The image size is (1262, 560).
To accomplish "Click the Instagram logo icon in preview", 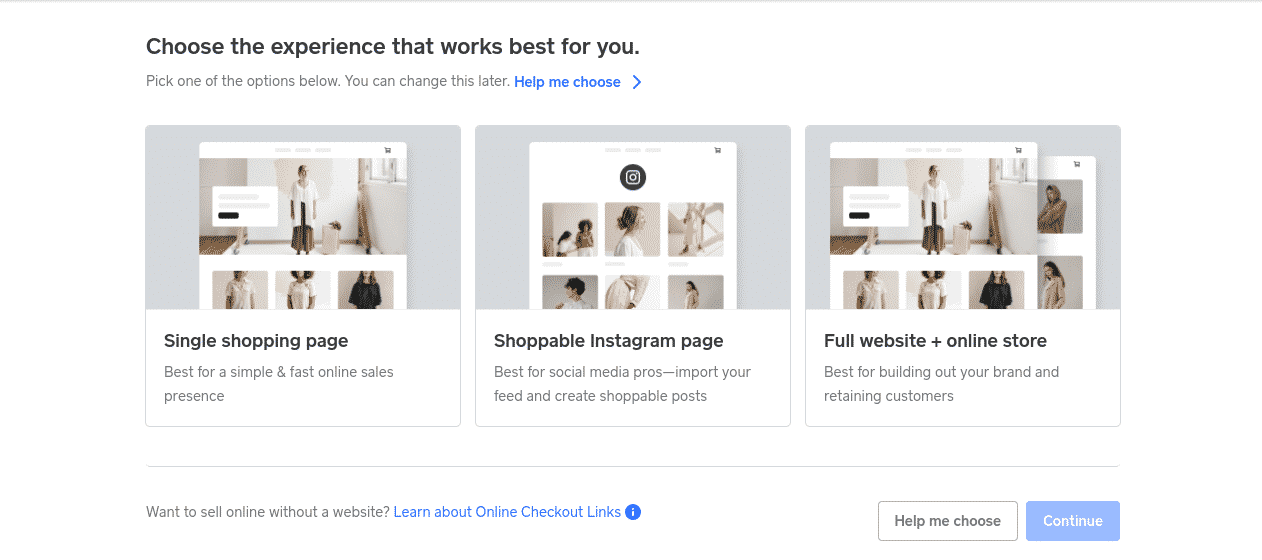I will tap(633, 178).
